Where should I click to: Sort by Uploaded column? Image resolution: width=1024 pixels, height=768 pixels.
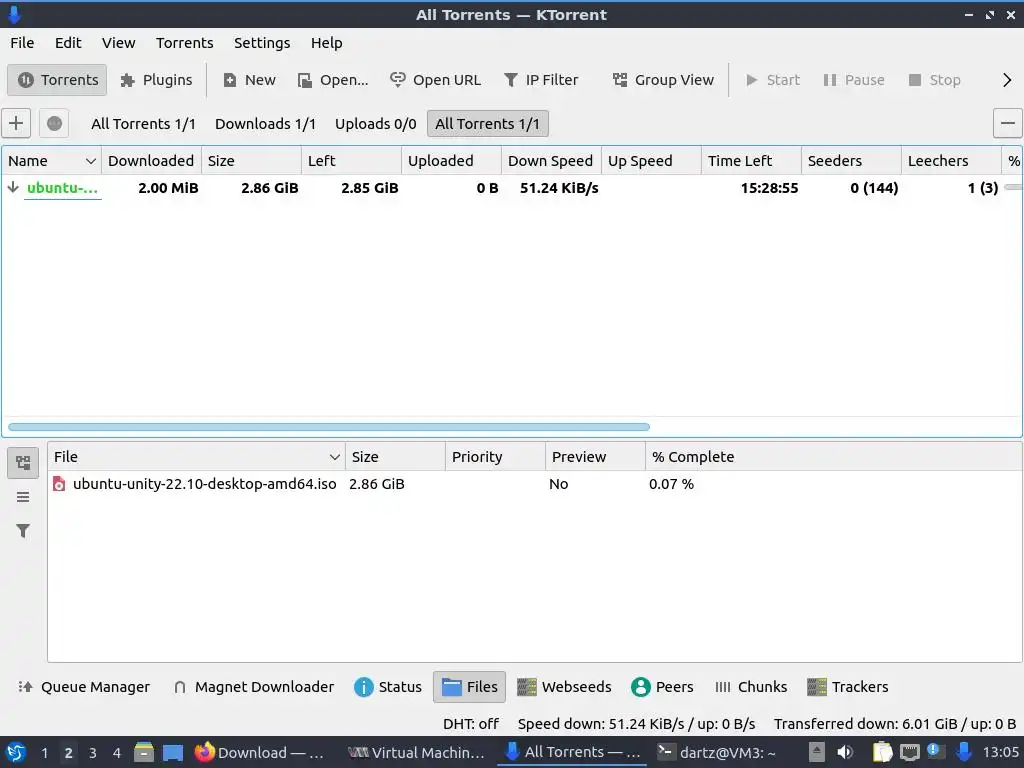point(451,161)
